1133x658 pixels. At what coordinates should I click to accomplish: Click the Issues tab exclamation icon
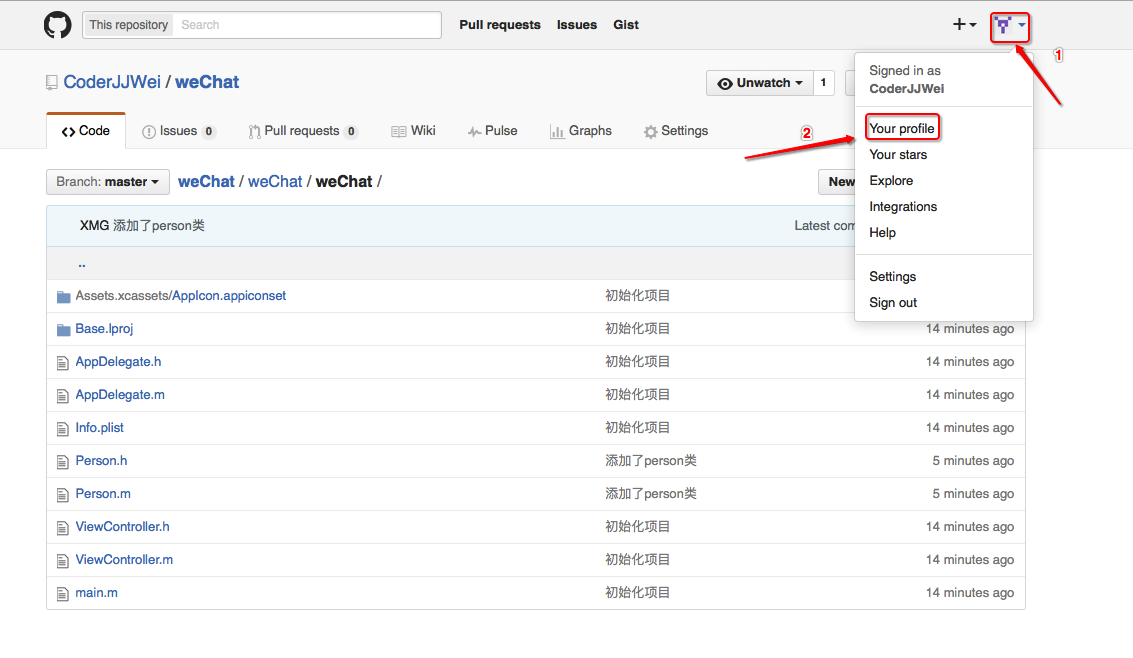click(149, 131)
